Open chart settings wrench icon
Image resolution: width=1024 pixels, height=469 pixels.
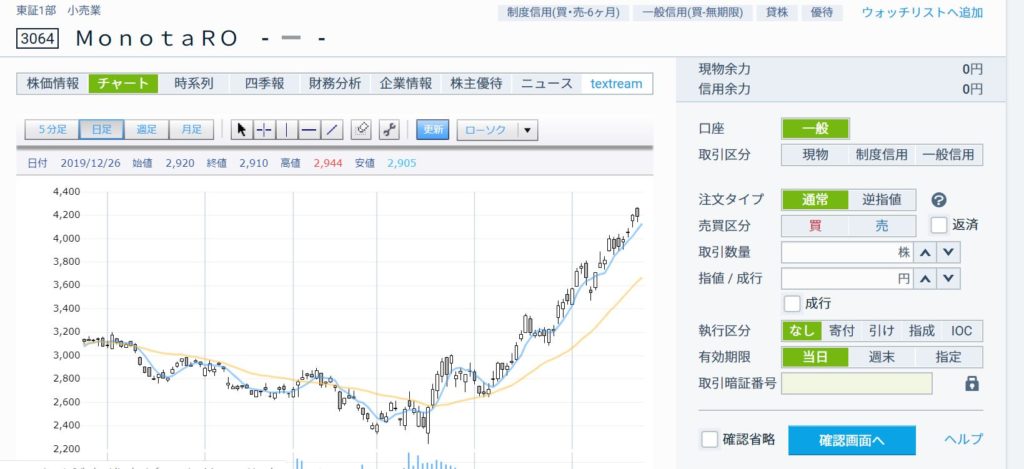point(389,129)
